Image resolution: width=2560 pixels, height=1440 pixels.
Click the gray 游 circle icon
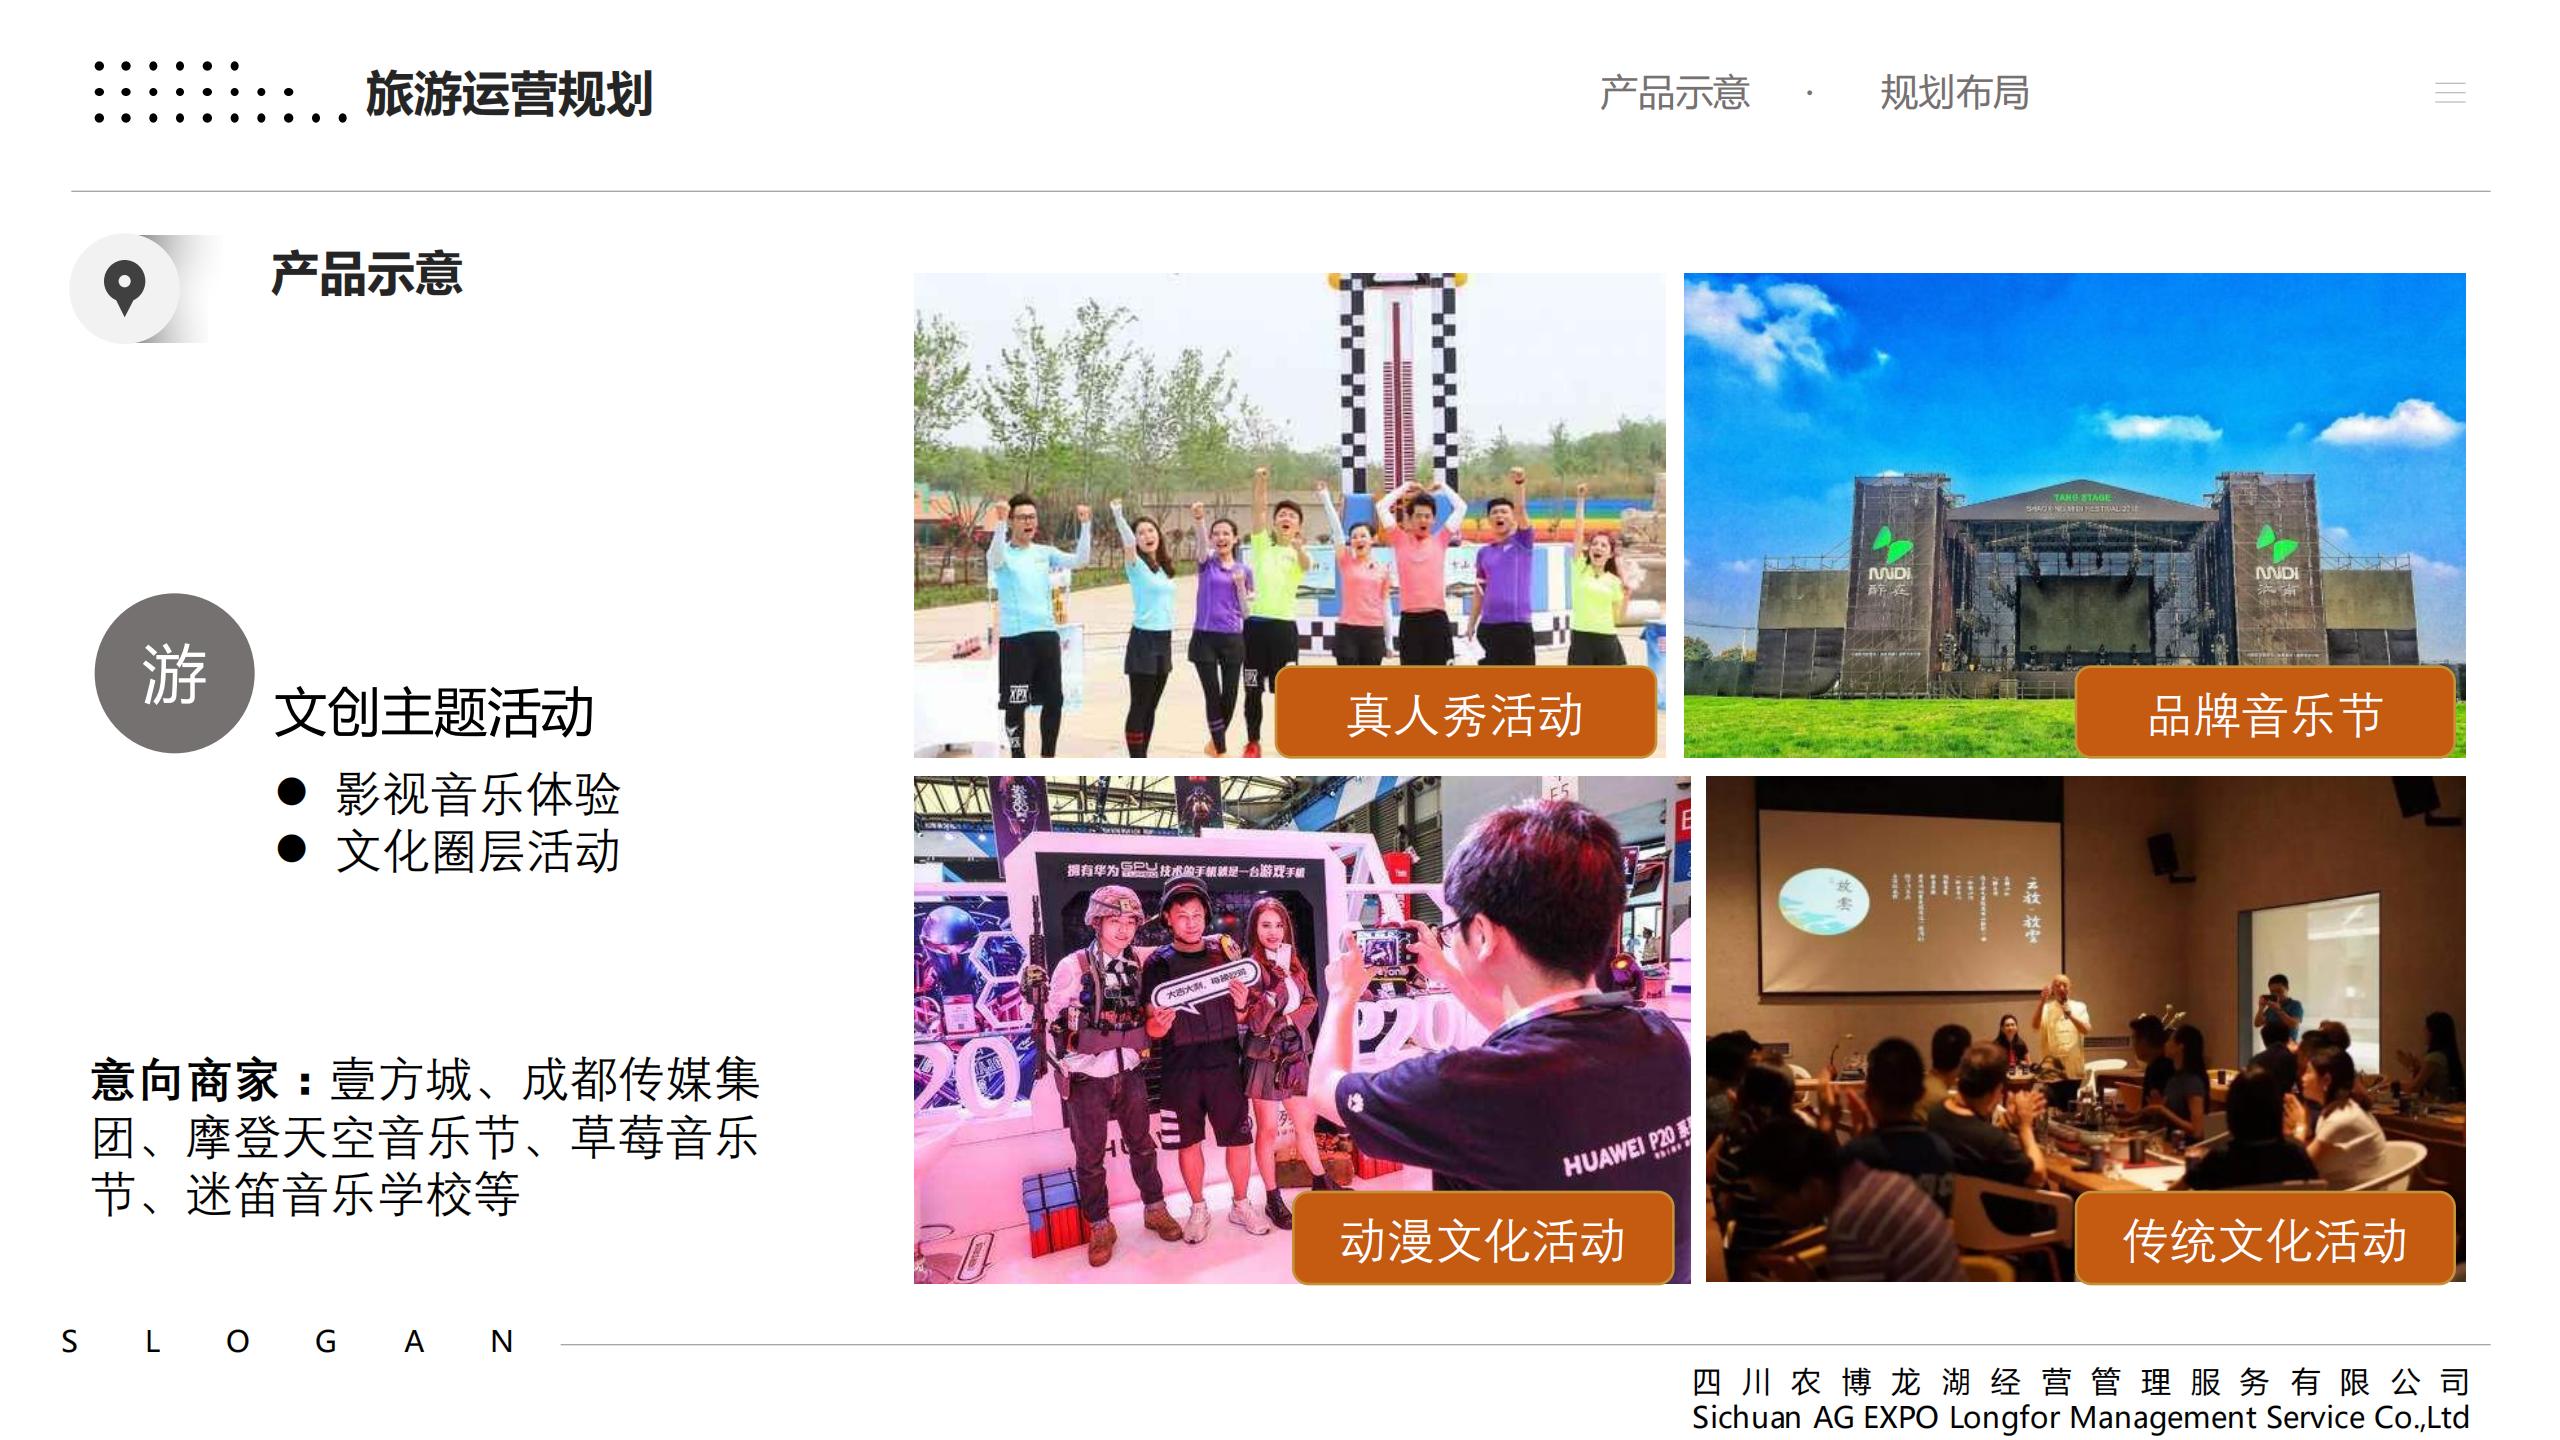(x=174, y=673)
